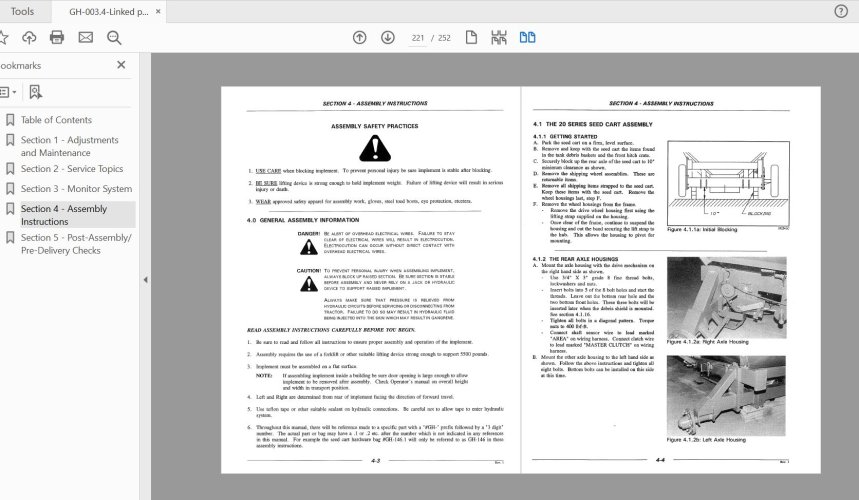Jump to Section 3 - Monitor System bookmark
This screenshot has height=500, width=859.
(76, 189)
